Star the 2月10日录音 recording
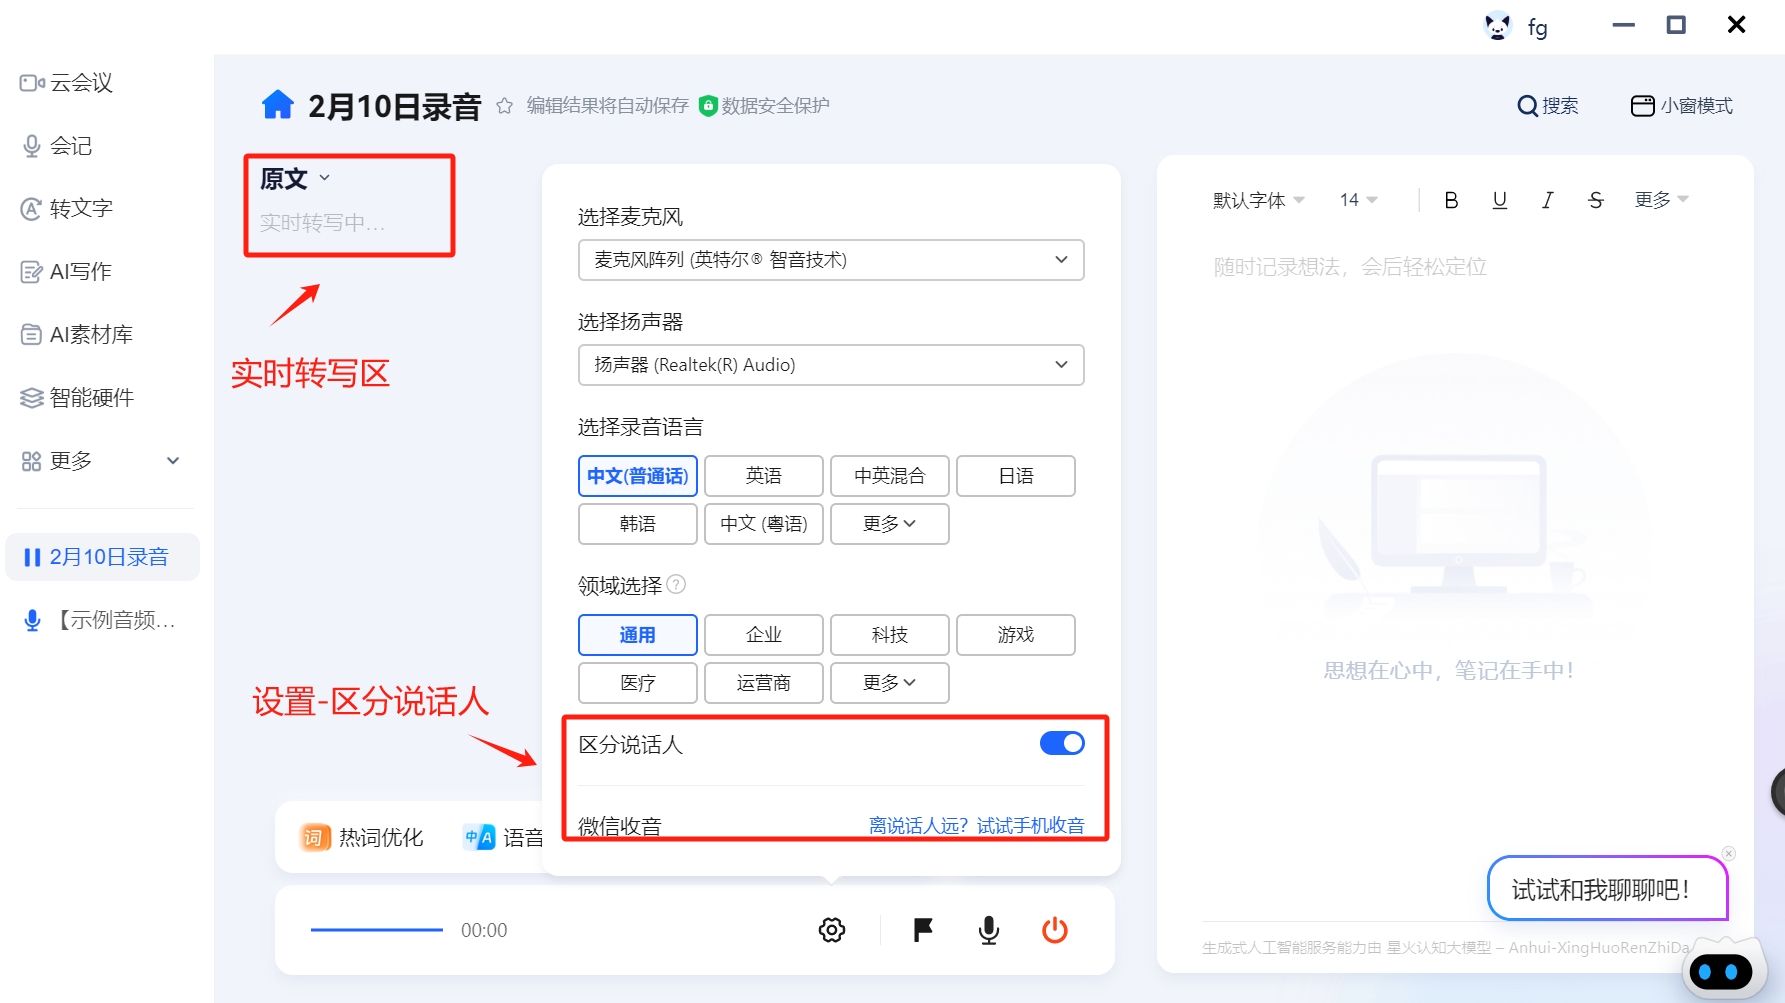The height and width of the screenshot is (1003, 1785). tap(505, 106)
